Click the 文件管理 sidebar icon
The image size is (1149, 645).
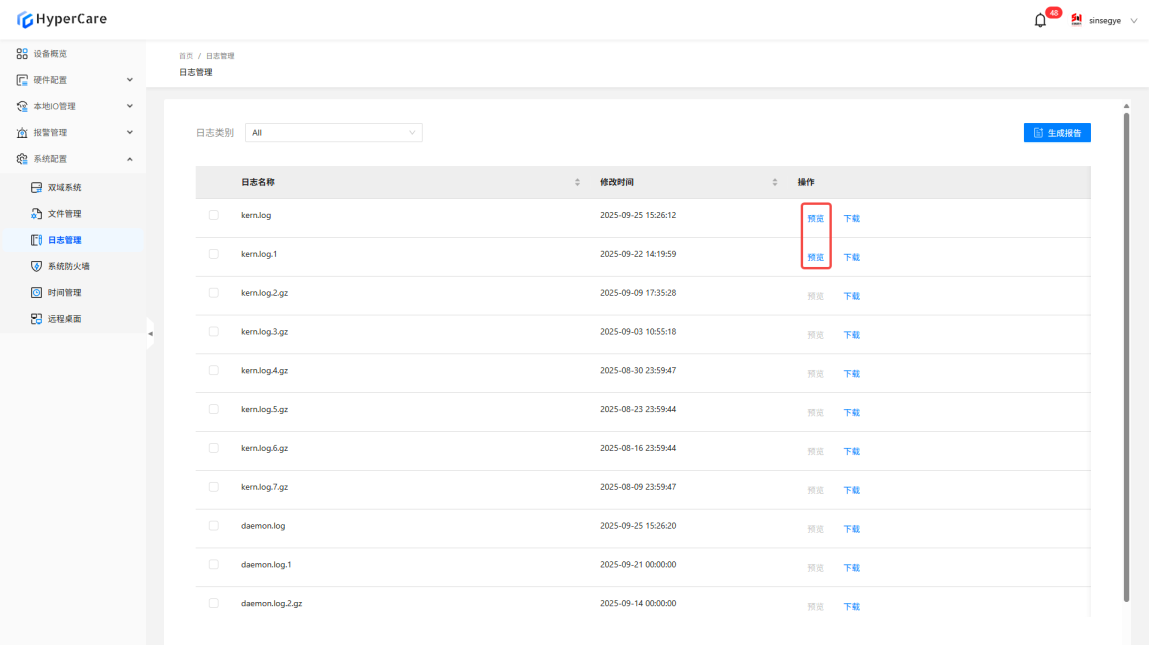(x=36, y=214)
